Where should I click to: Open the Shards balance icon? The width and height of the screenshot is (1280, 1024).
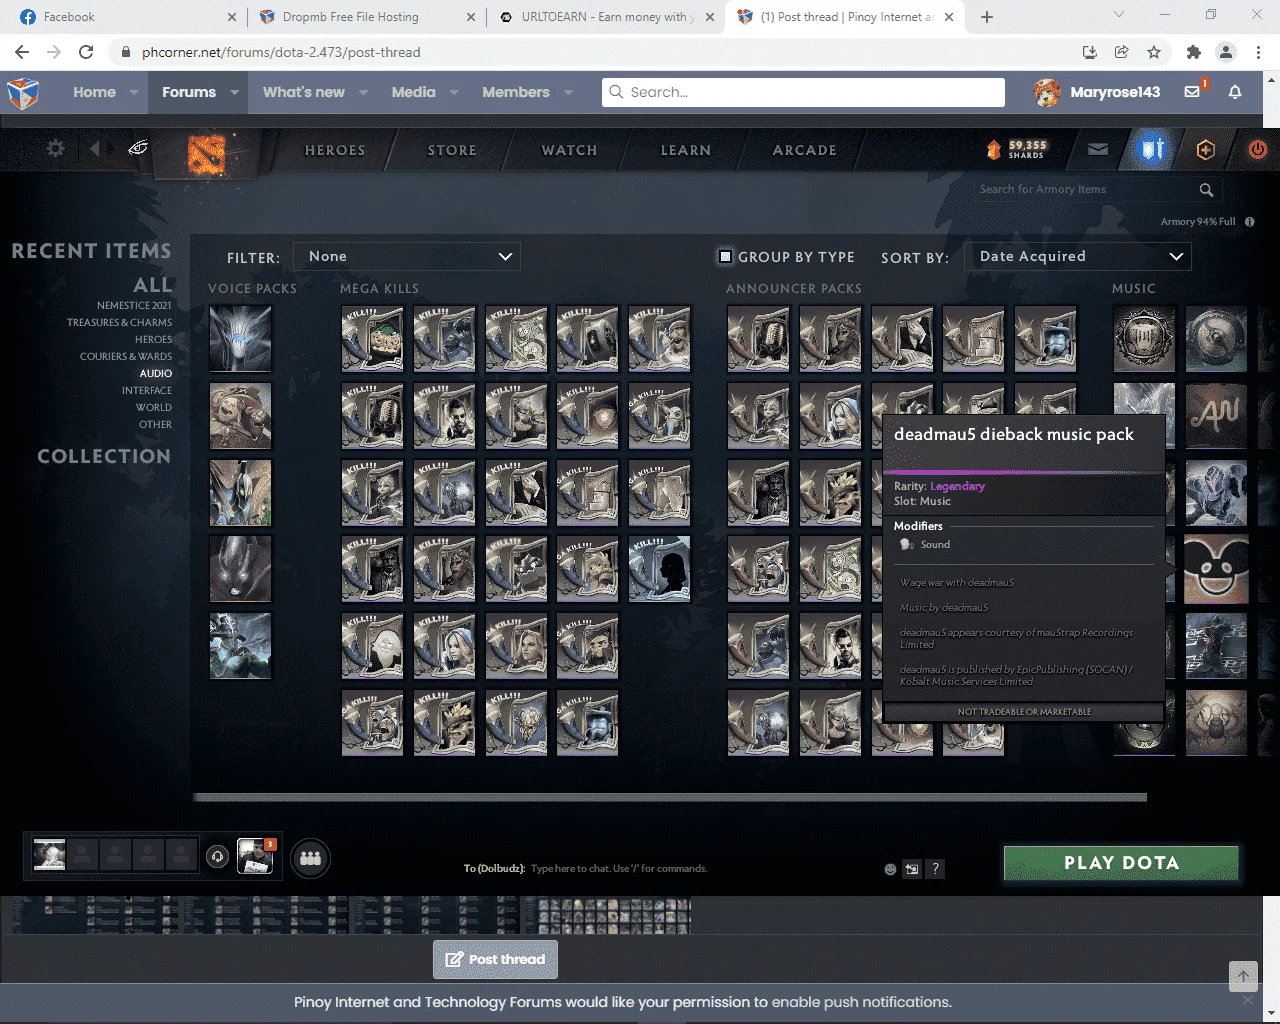(x=993, y=150)
